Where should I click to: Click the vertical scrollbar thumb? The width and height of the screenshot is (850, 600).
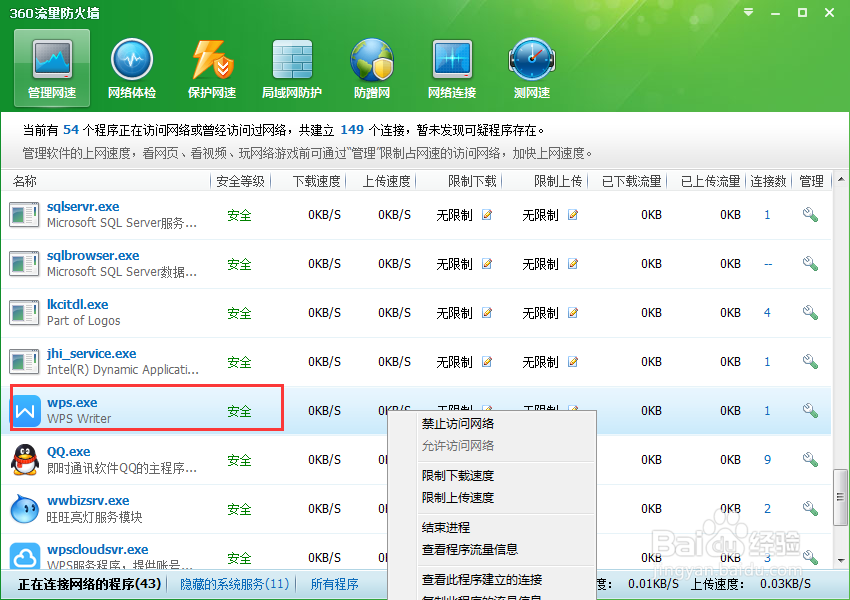(x=841, y=497)
